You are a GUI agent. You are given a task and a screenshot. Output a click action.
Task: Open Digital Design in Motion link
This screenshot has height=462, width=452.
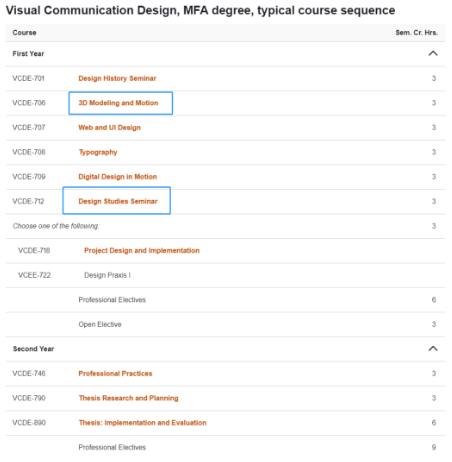point(118,177)
